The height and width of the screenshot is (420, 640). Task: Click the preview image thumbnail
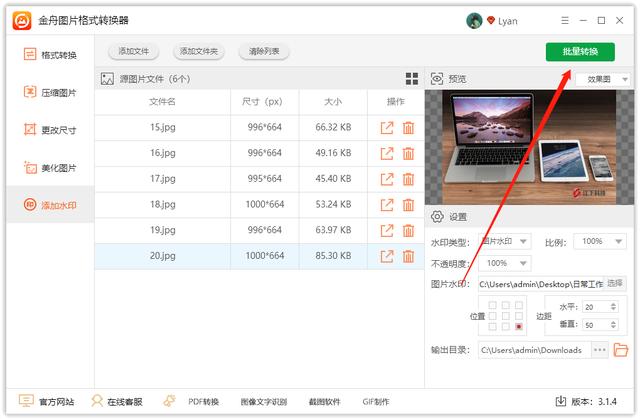click(529, 147)
